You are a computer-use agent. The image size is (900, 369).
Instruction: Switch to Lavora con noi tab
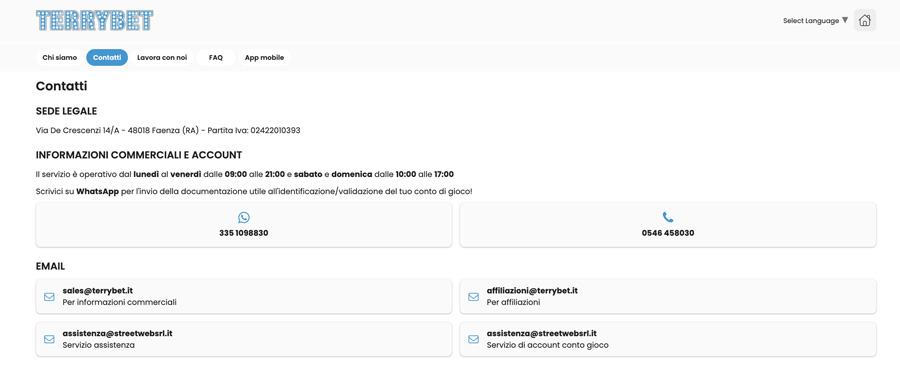[x=162, y=57]
